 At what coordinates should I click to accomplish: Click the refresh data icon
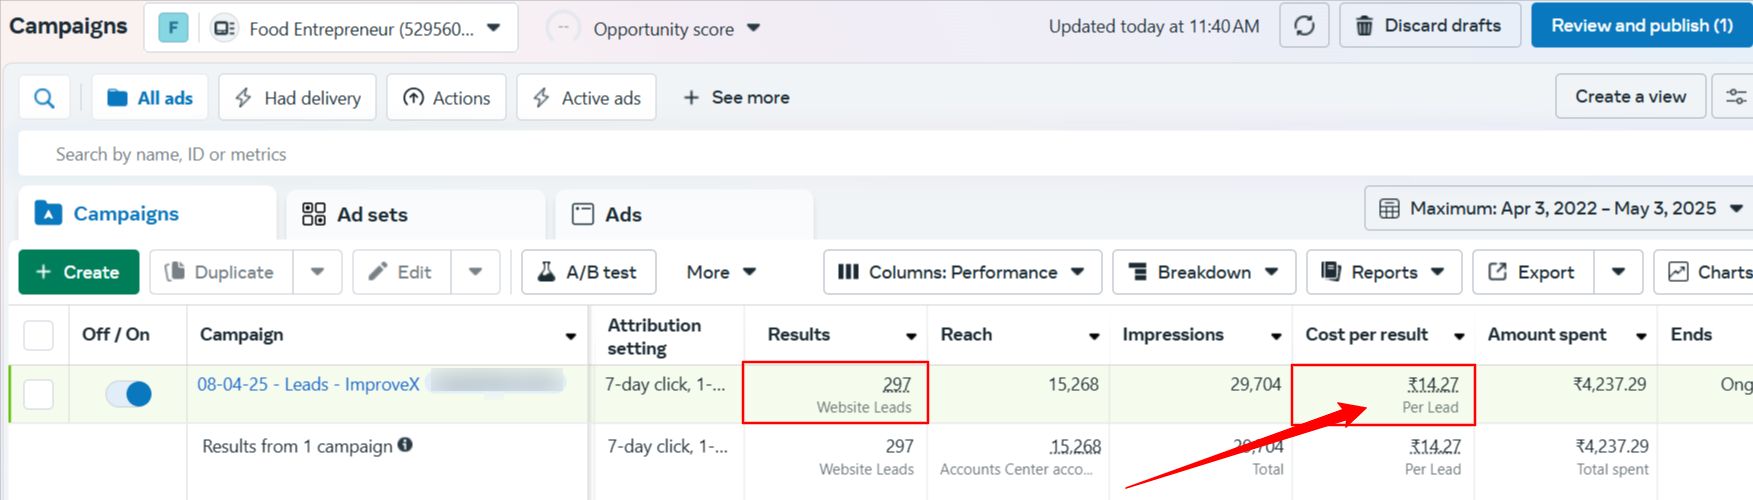tap(1304, 26)
